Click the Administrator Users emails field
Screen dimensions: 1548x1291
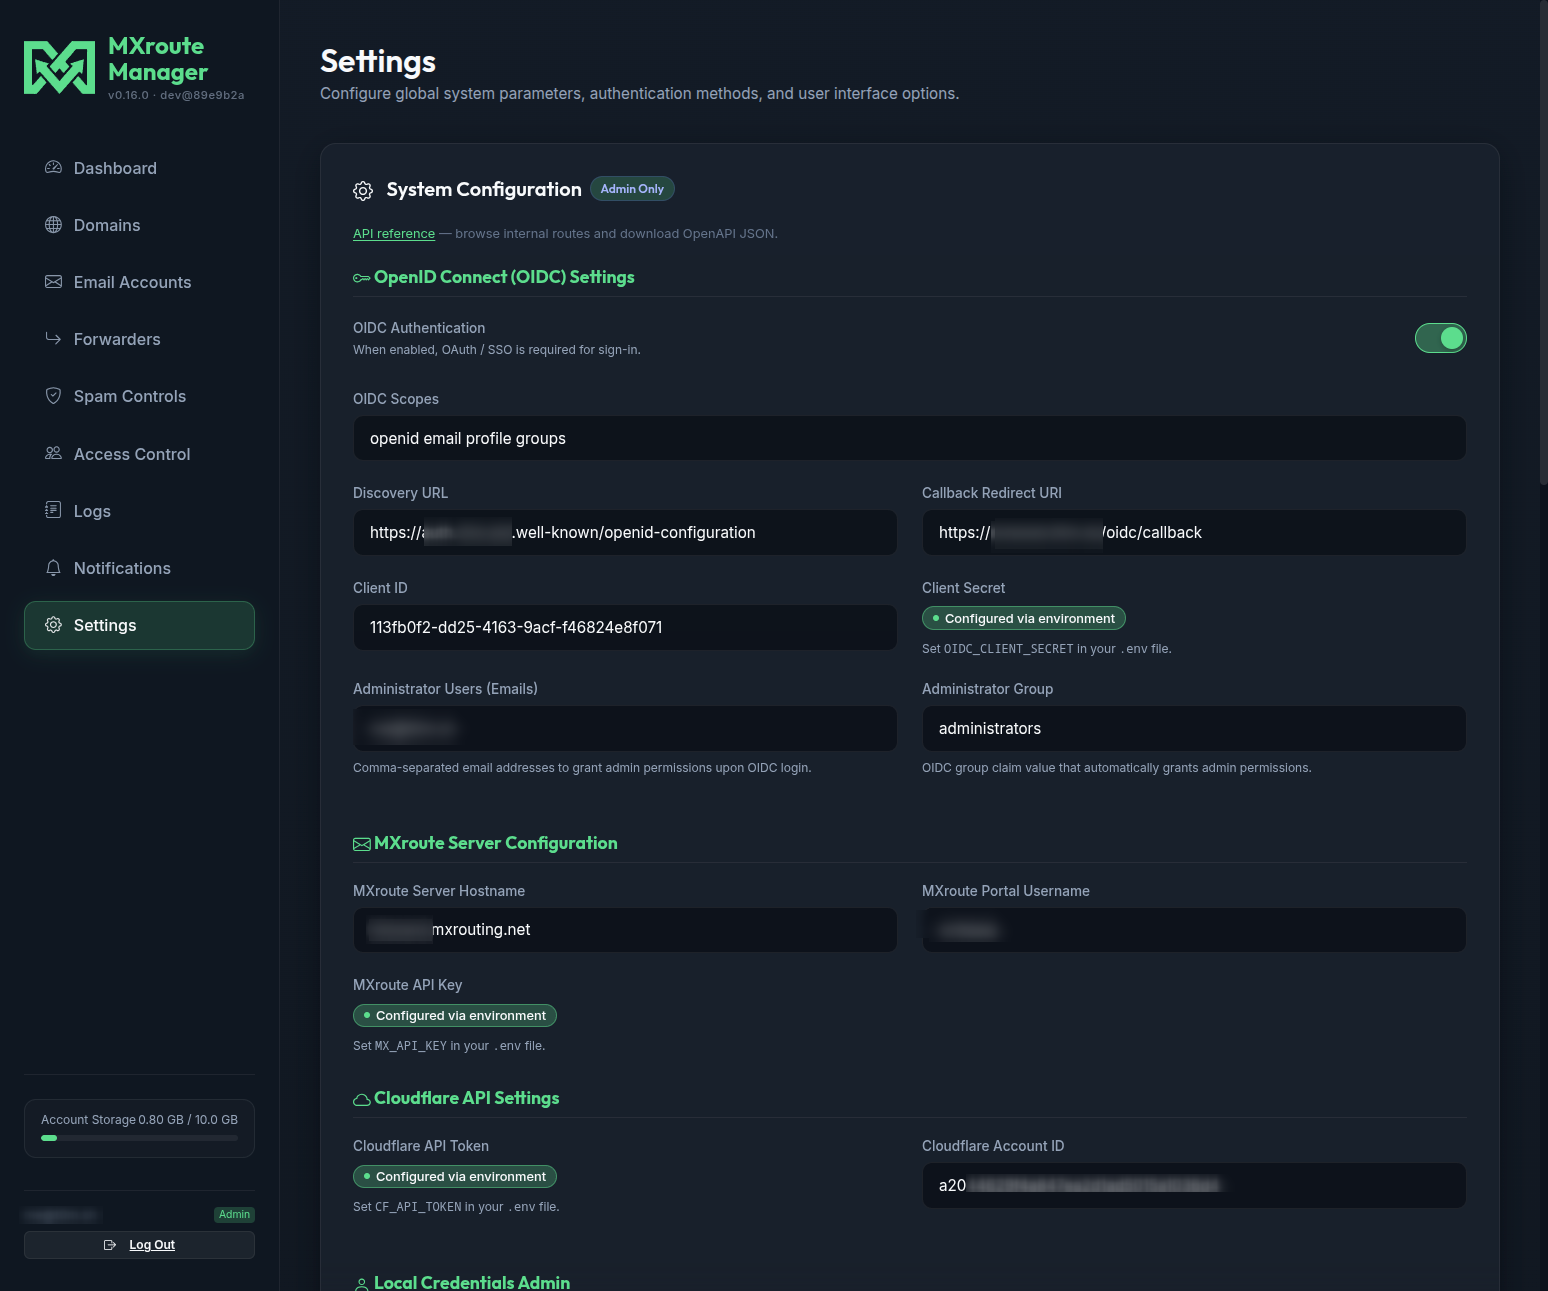pos(625,728)
